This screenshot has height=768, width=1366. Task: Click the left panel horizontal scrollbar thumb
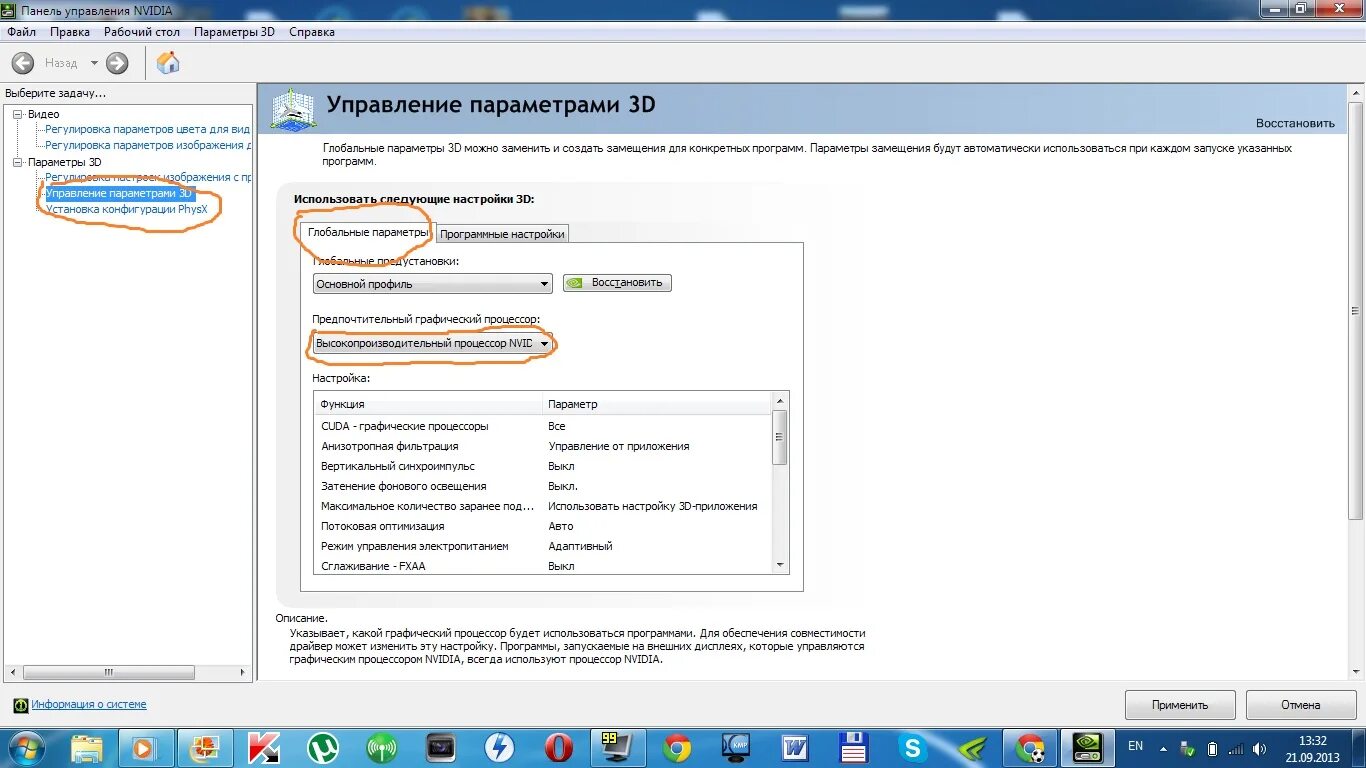pos(109,673)
